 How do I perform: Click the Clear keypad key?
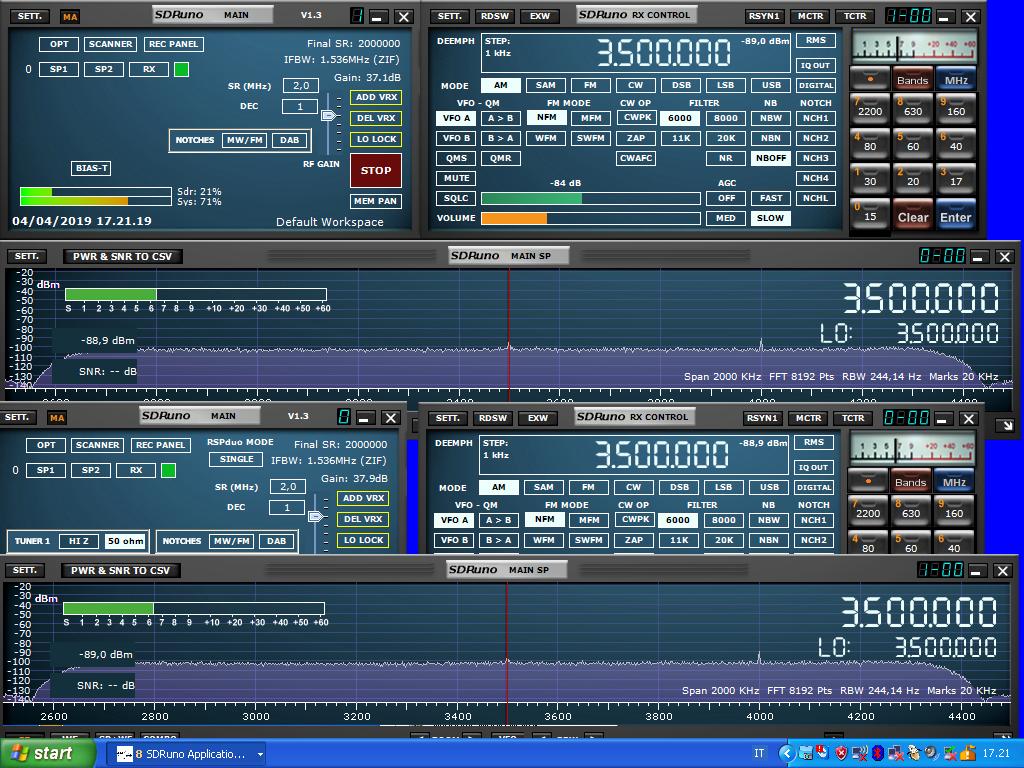[913, 216]
